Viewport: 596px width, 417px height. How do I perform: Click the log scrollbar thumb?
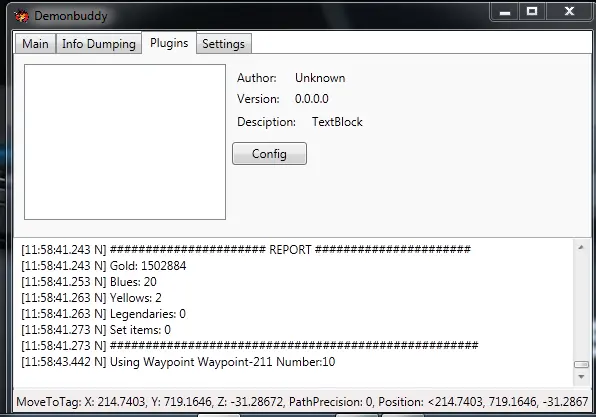[581, 365]
